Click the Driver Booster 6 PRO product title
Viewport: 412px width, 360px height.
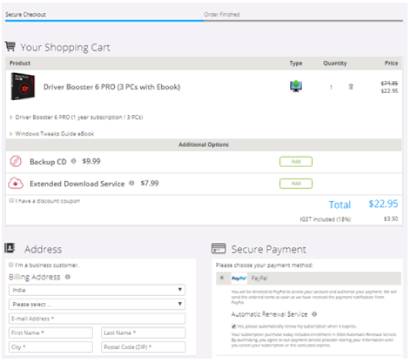click(x=112, y=87)
